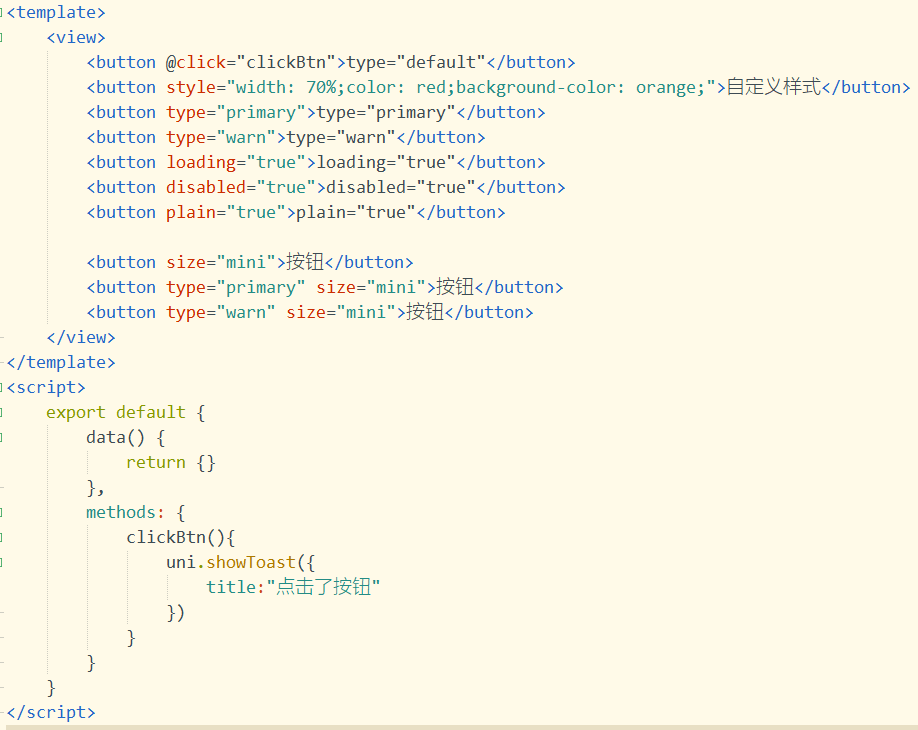Click the line starting with <button type="warn">type
This screenshot has width=918, height=730.
[x=286, y=138]
